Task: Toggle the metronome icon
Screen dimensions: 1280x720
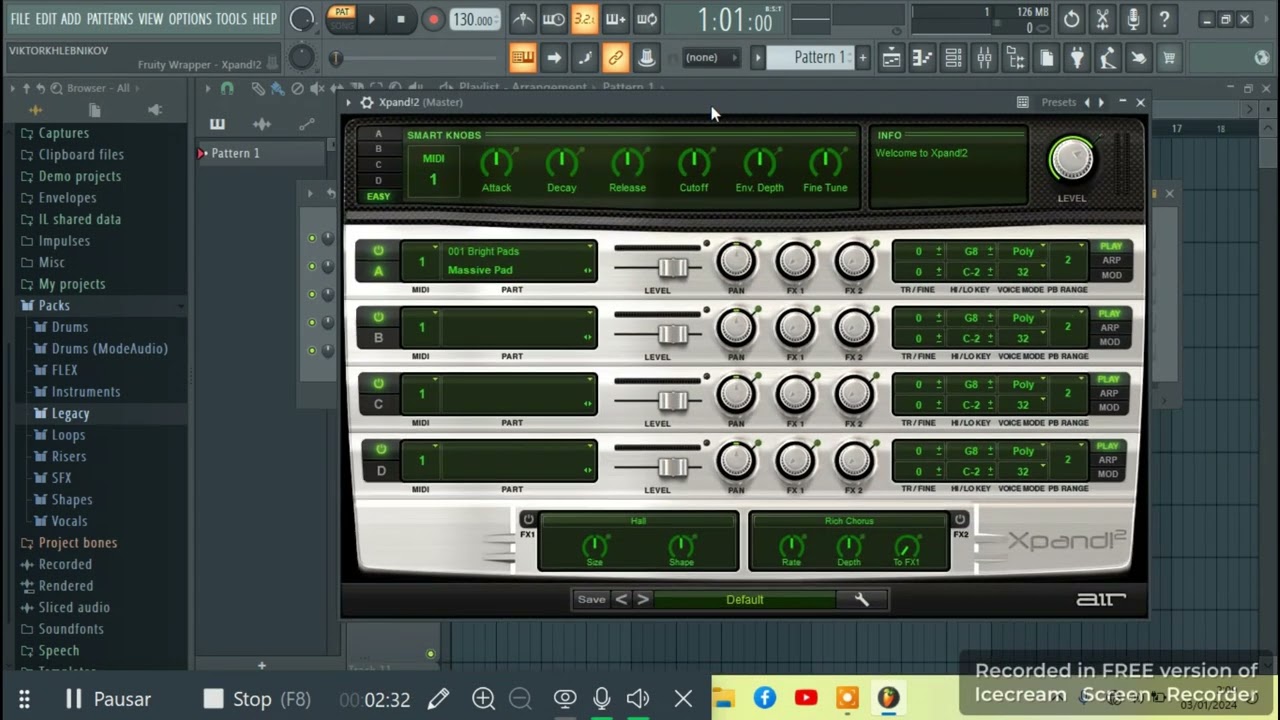Action: pos(522,19)
